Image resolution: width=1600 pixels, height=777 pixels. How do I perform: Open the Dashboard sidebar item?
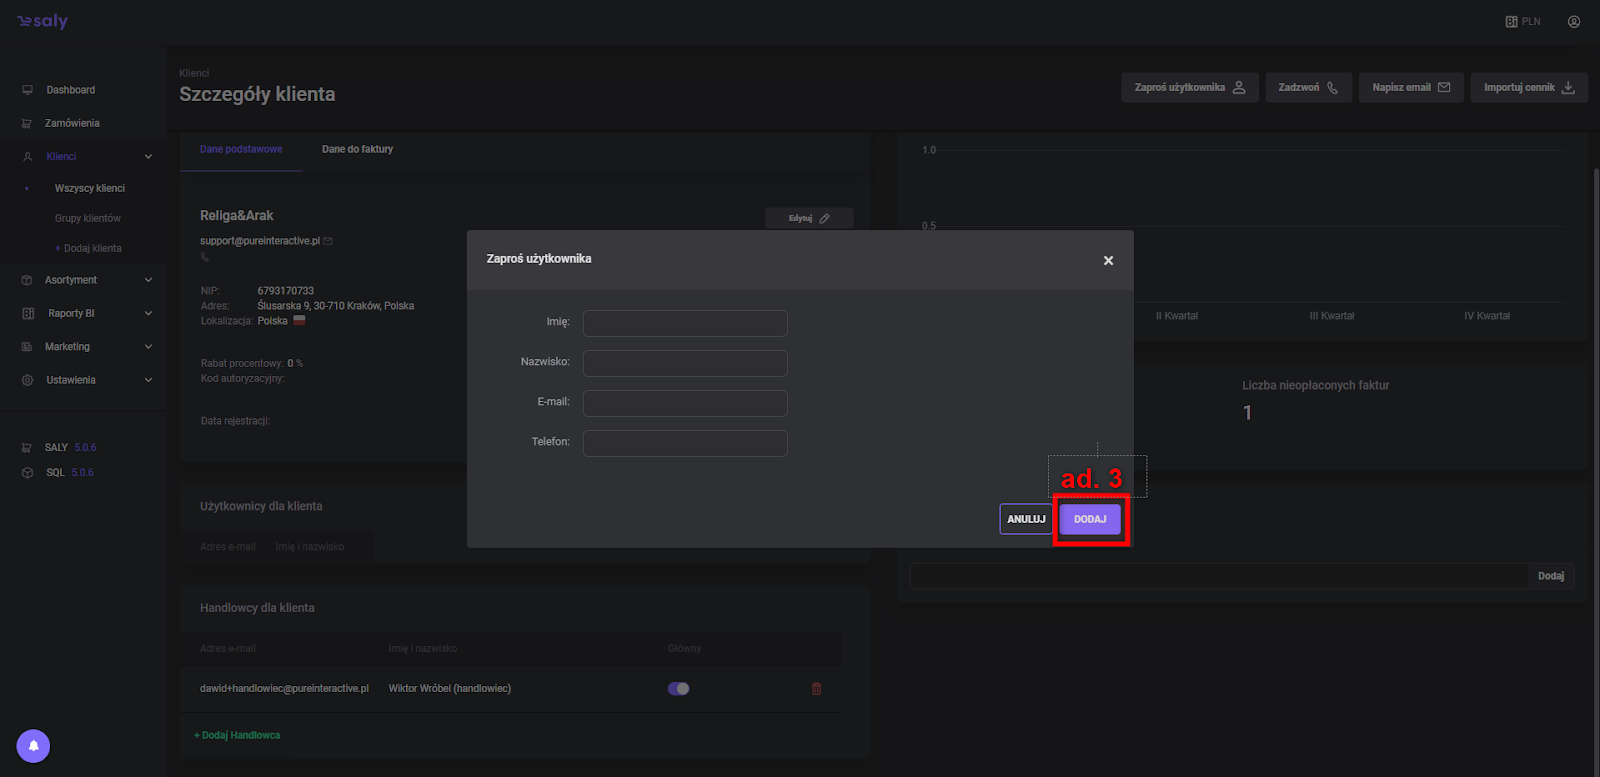70,90
